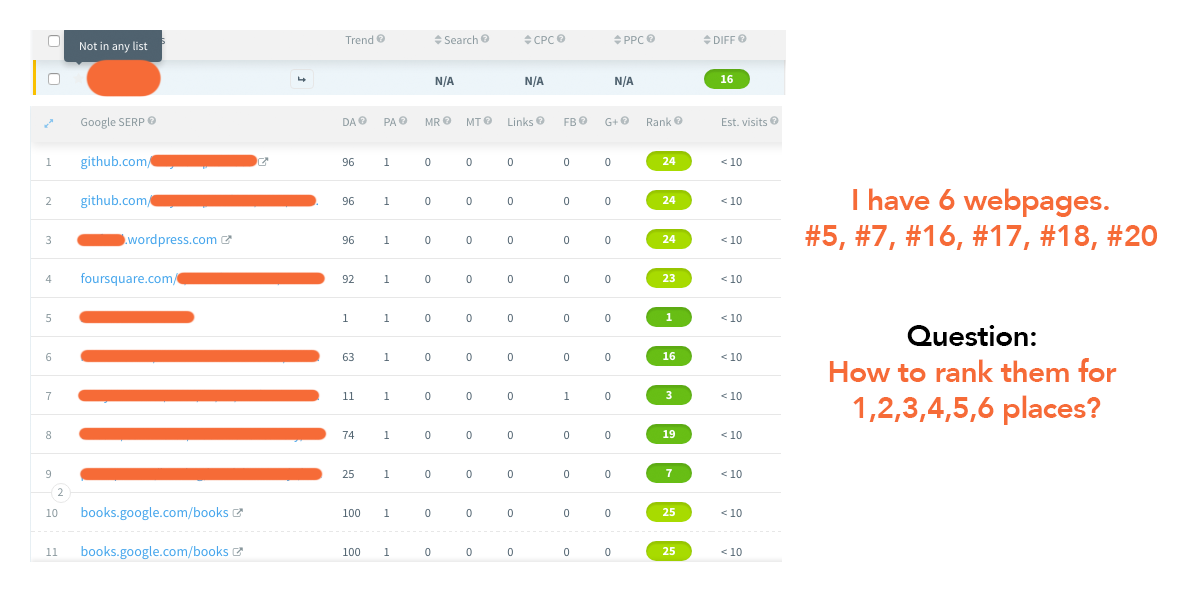Click the expand arrows icon beside Google SERP
1200x600 pixels.
click(48, 122)
